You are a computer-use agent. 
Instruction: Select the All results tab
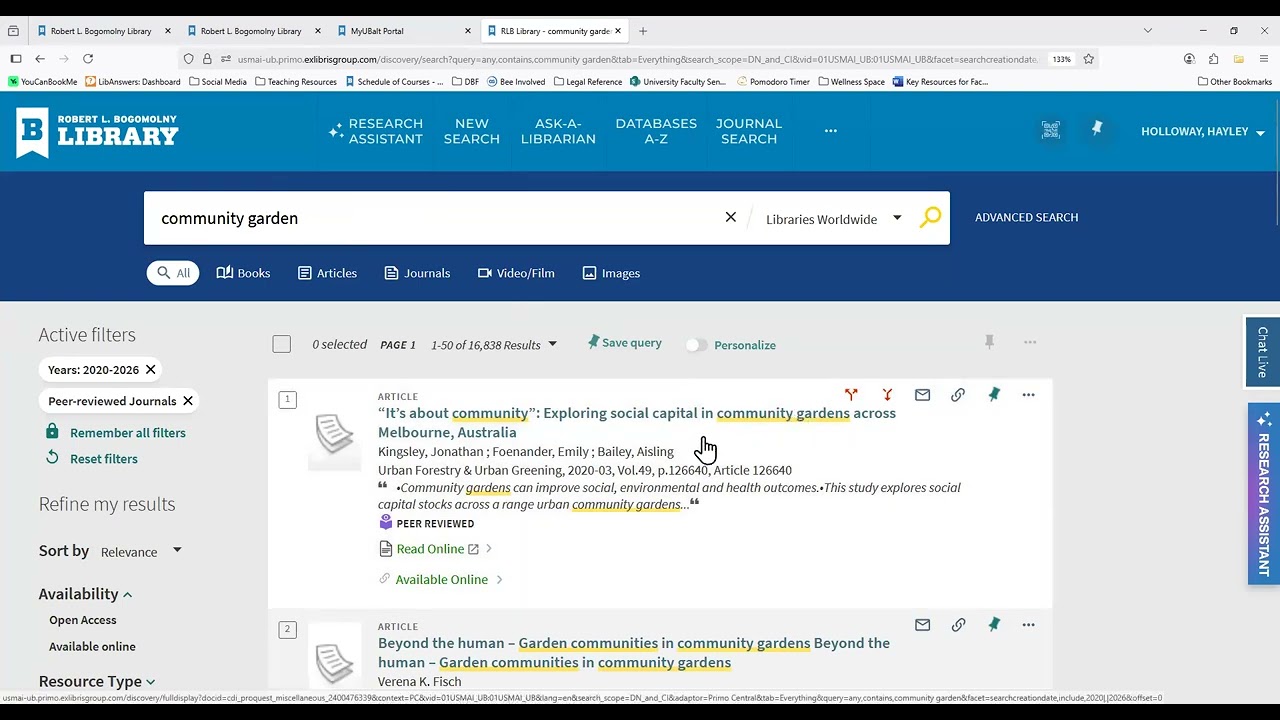pos(173,273)
